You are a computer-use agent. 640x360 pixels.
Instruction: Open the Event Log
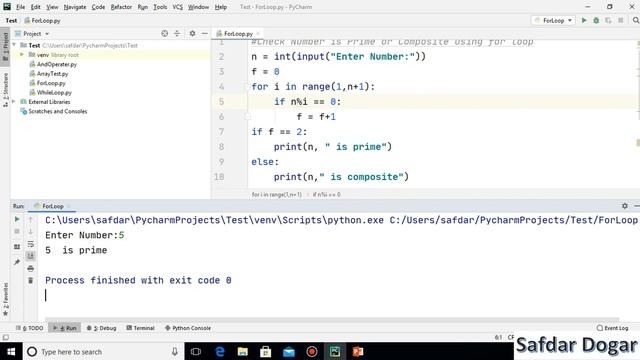(x=612, y=328)
